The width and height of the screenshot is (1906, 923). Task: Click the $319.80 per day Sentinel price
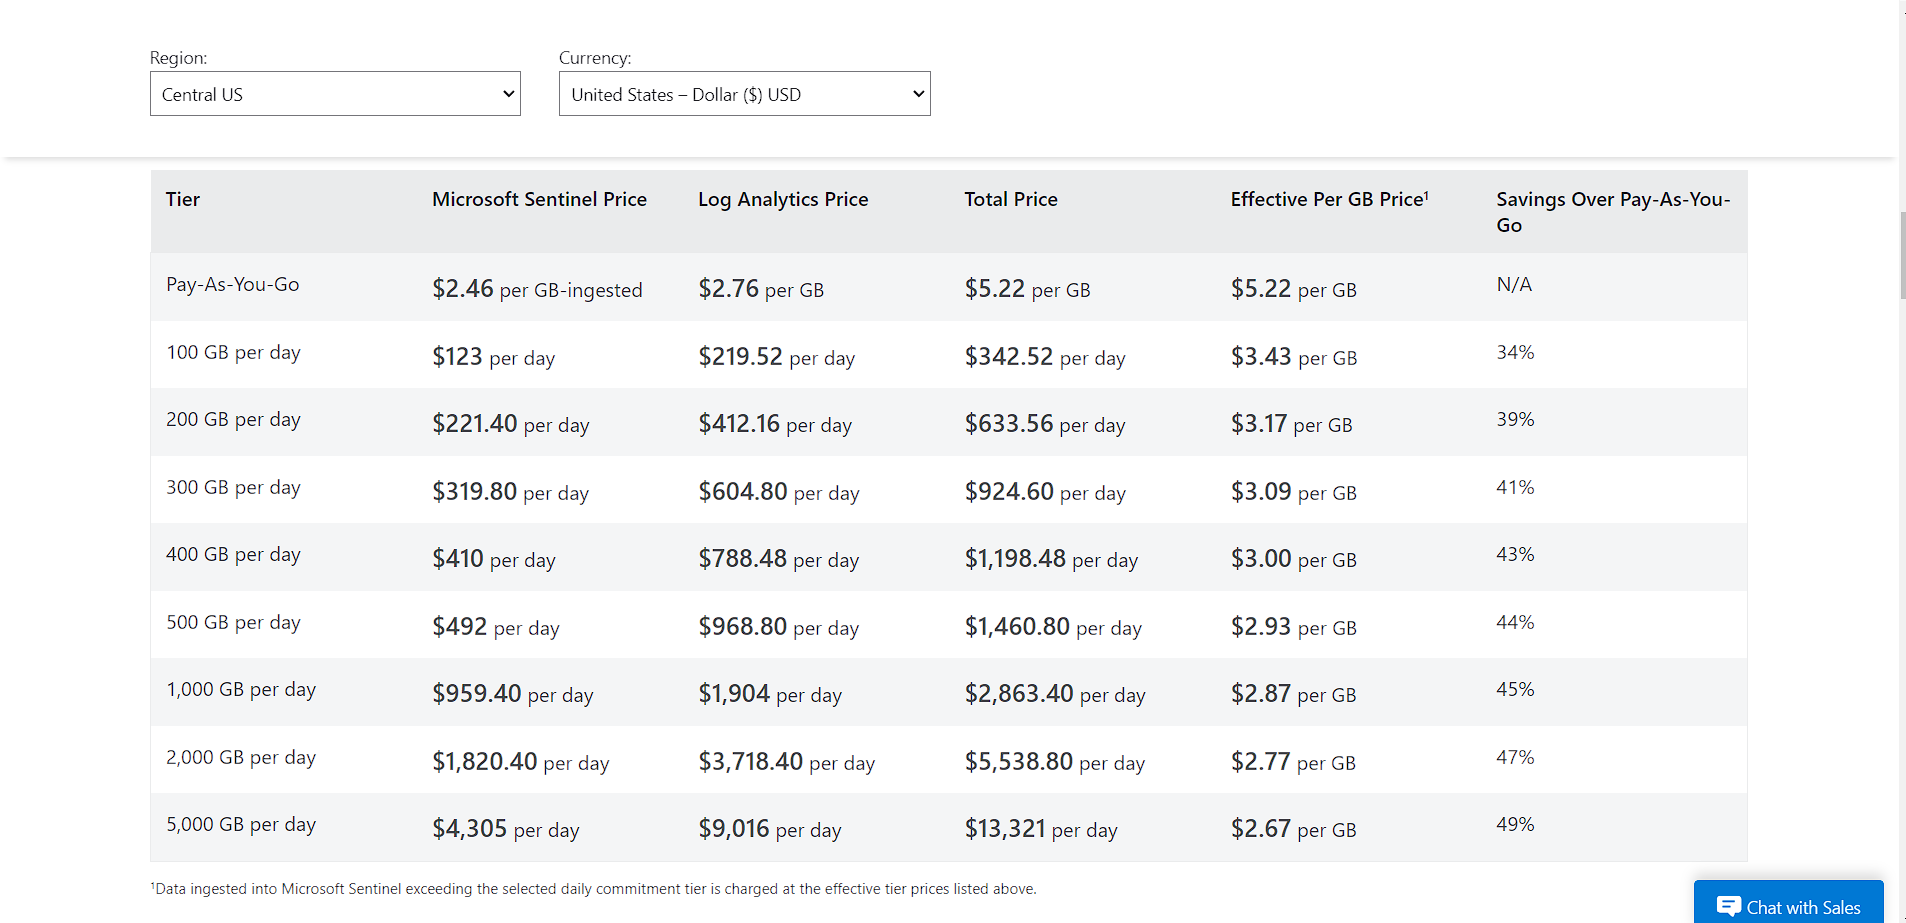pyautogui.click(x=510, y=492)
